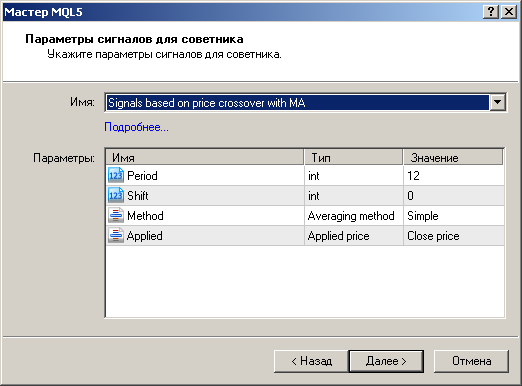Click the Значение column header

453,157
